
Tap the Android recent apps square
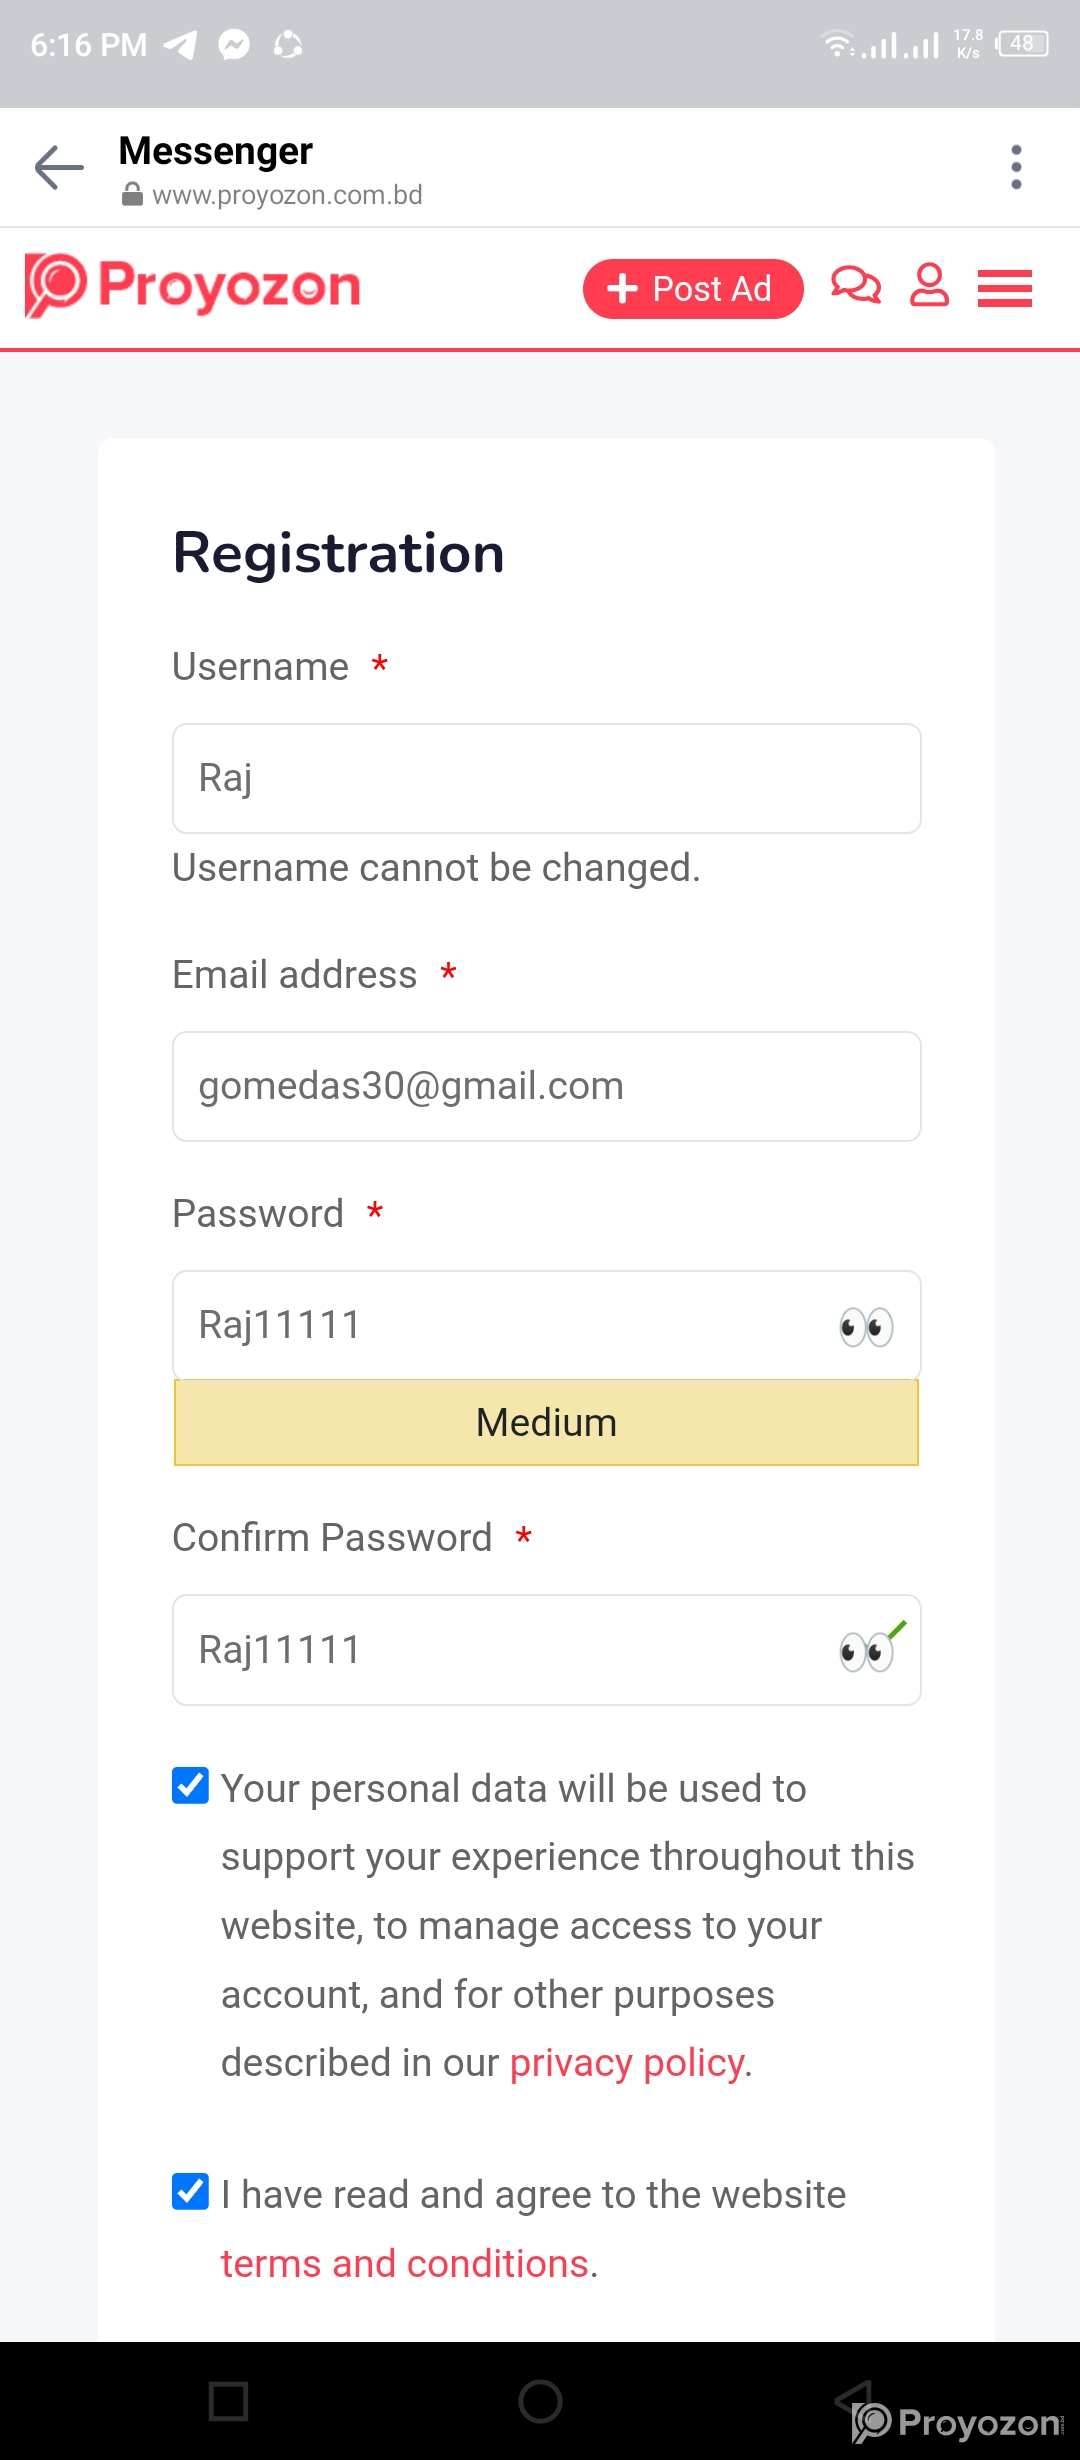[x=228, y=2400]
